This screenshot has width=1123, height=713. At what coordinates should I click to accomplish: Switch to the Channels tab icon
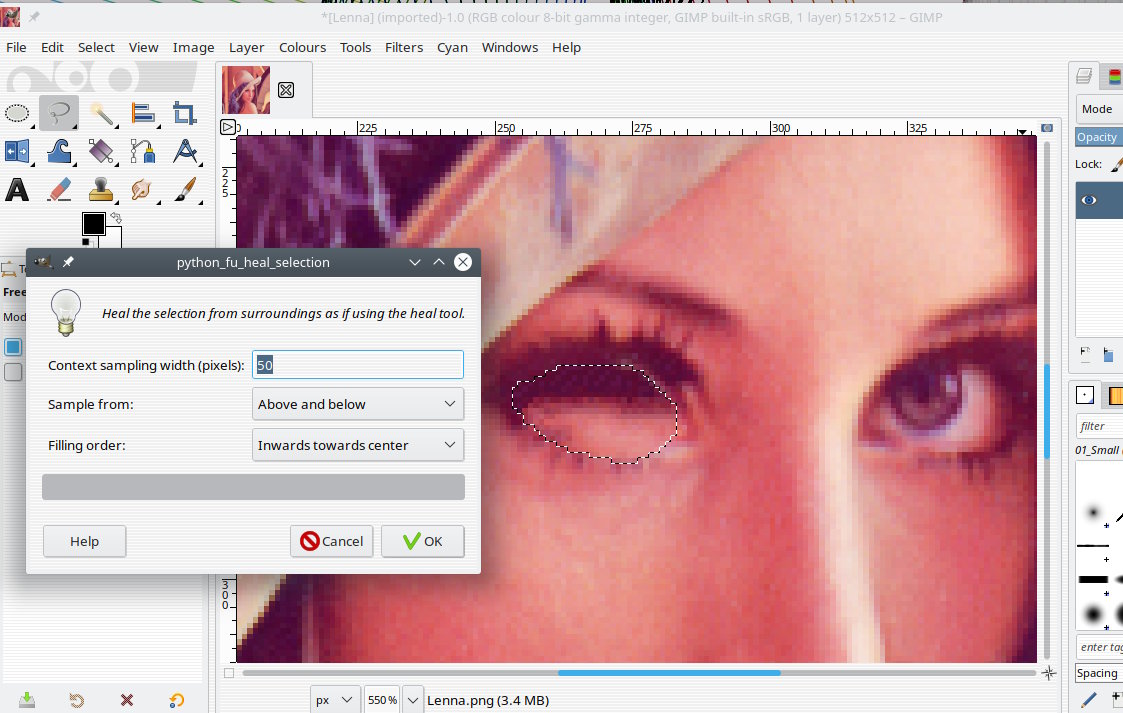point(1114,76)
